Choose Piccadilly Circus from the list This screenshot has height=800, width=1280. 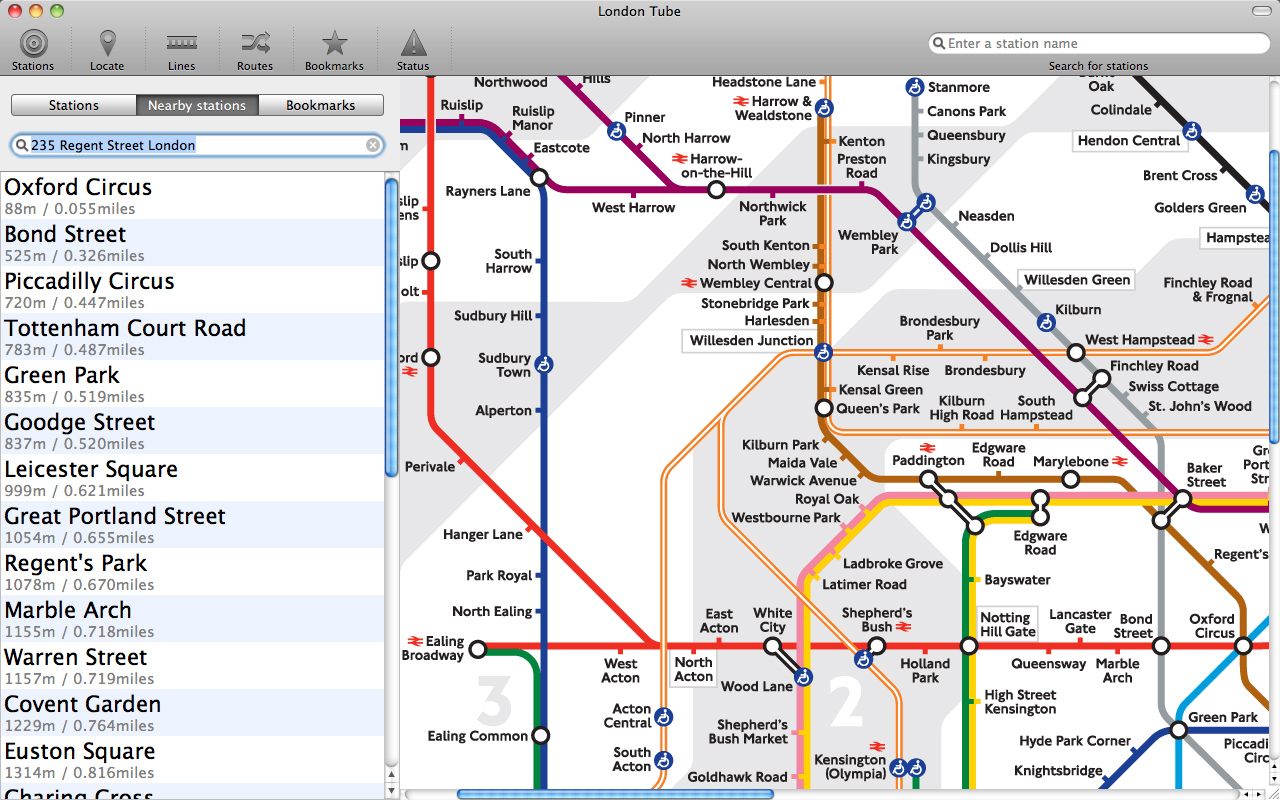(192, 290)
